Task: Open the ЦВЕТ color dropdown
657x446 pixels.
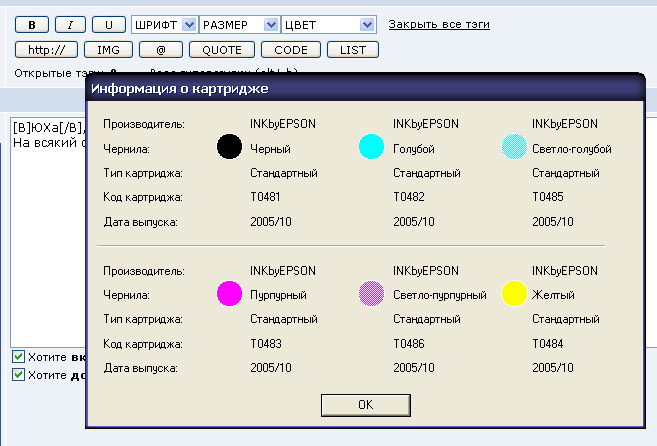Action: pos(328,25)
